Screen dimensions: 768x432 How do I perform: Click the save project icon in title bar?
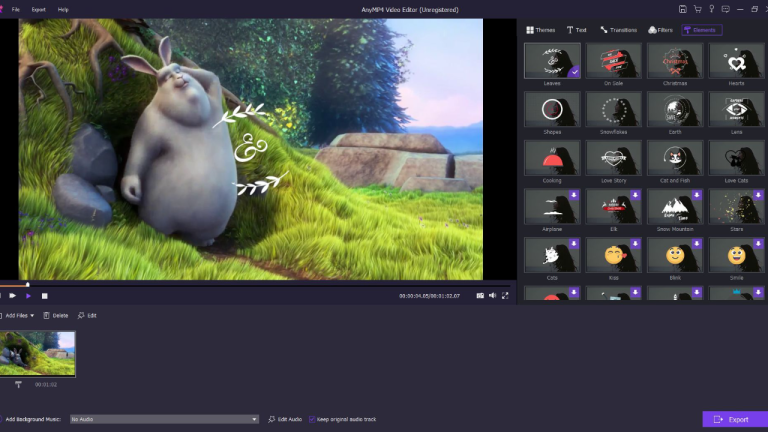coord(683,9)
